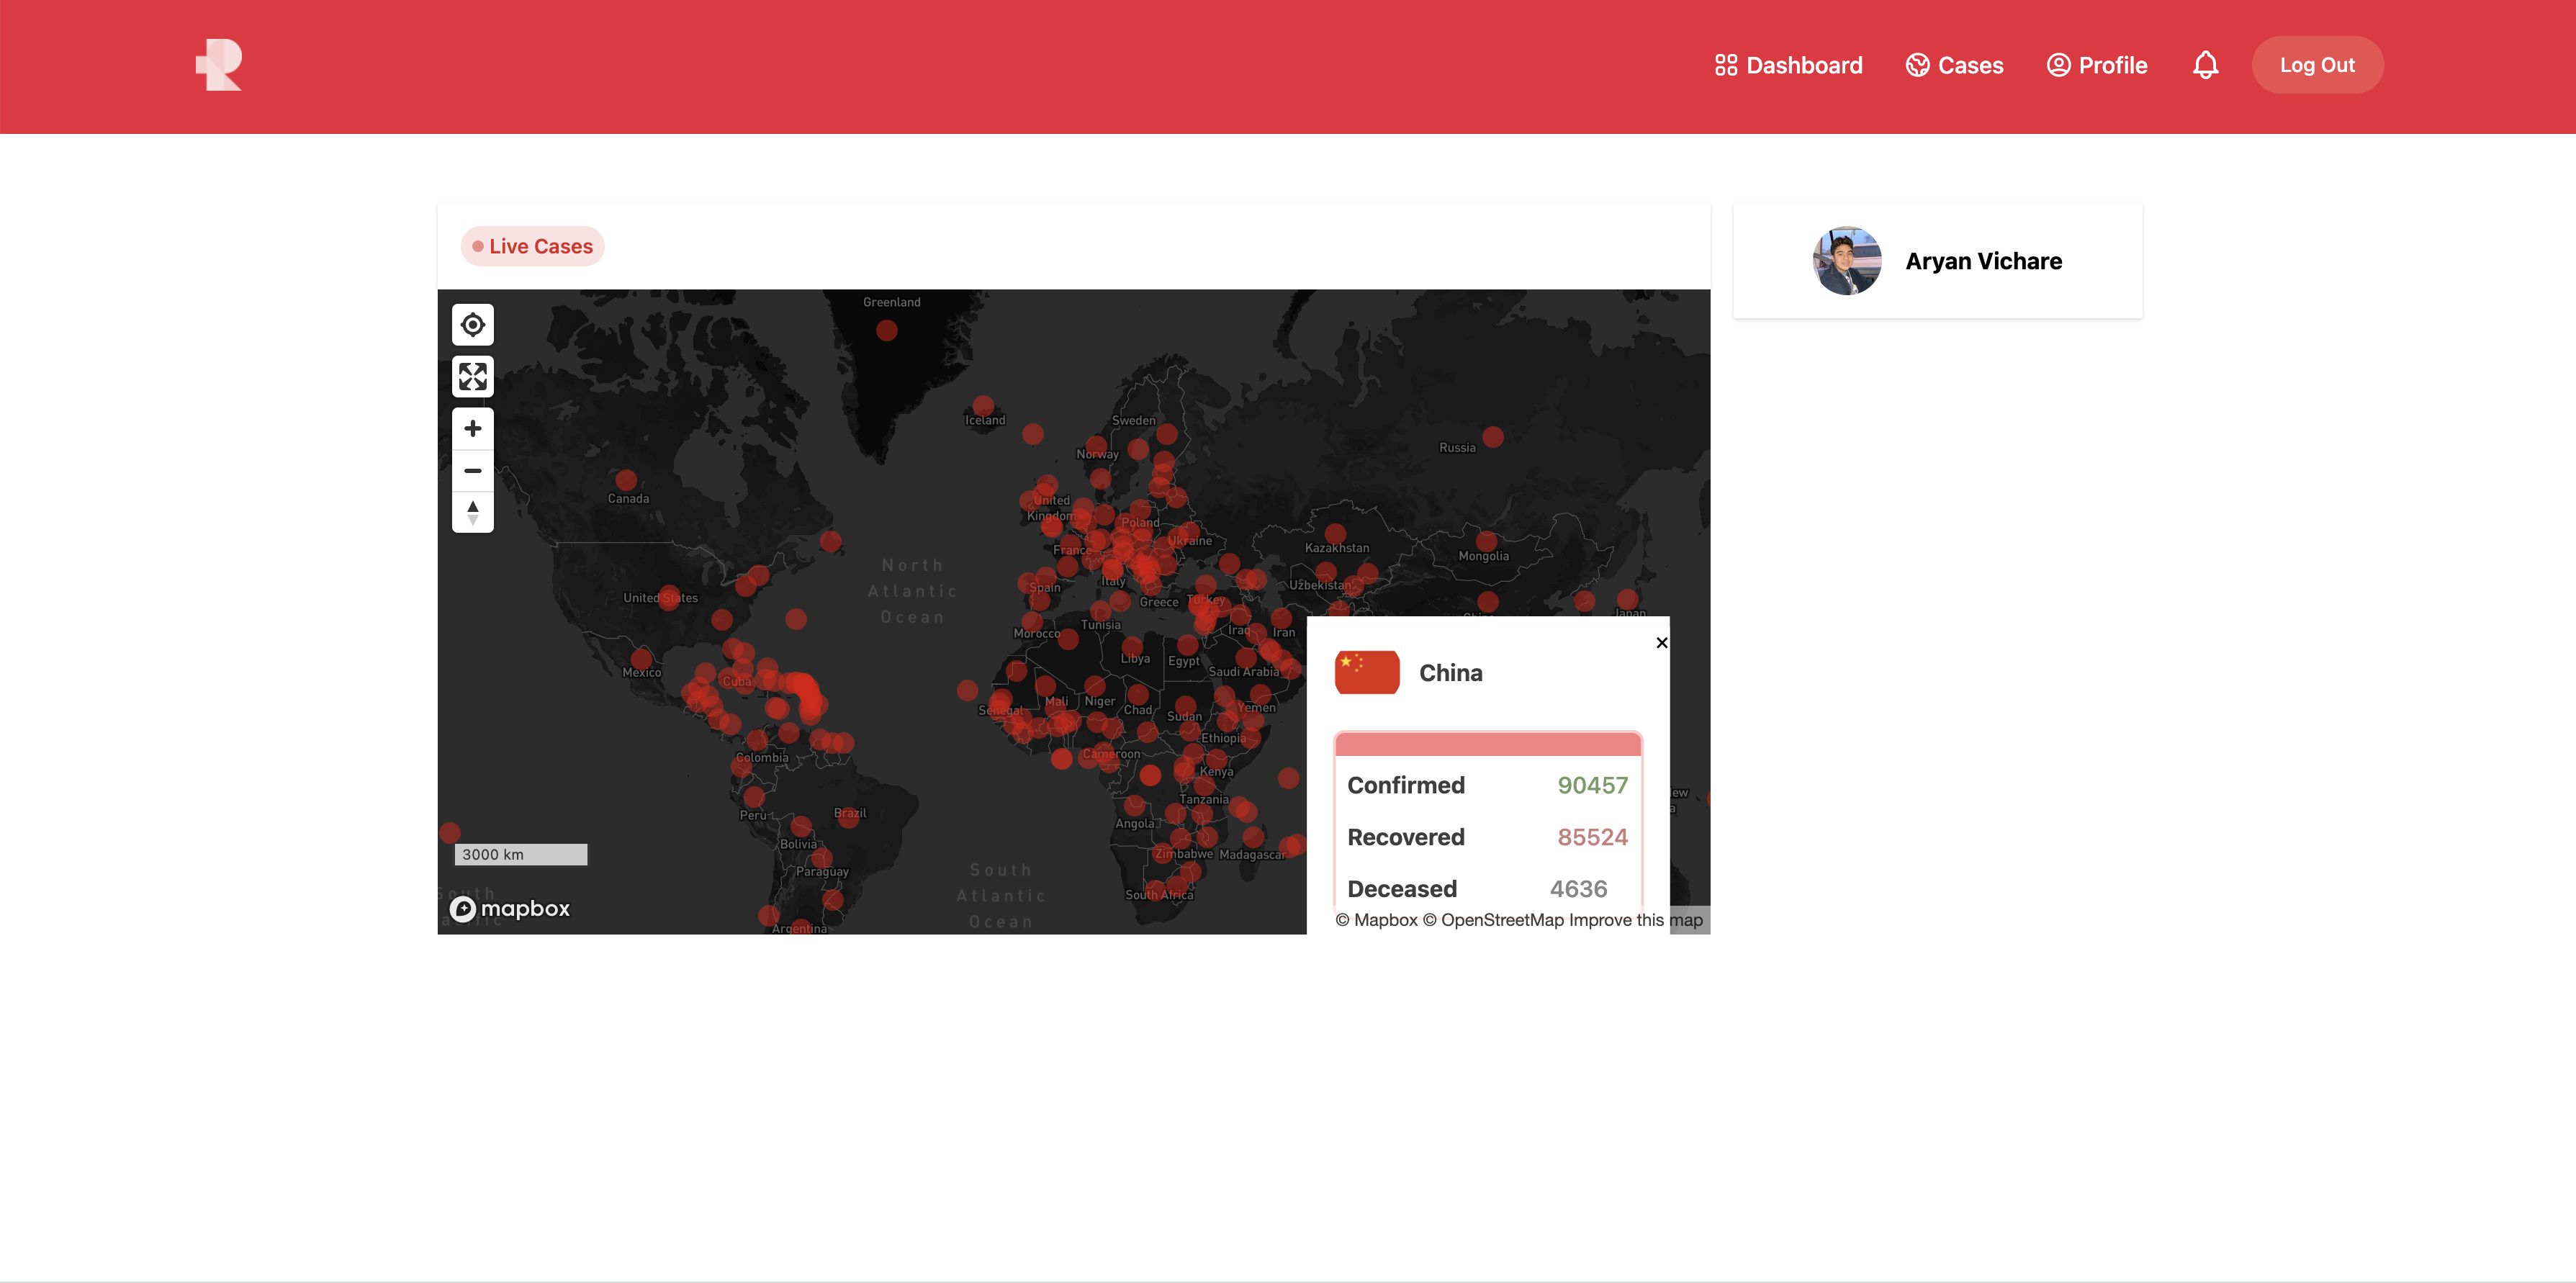Zoom in using the plus button

click(x=472, y=429)
